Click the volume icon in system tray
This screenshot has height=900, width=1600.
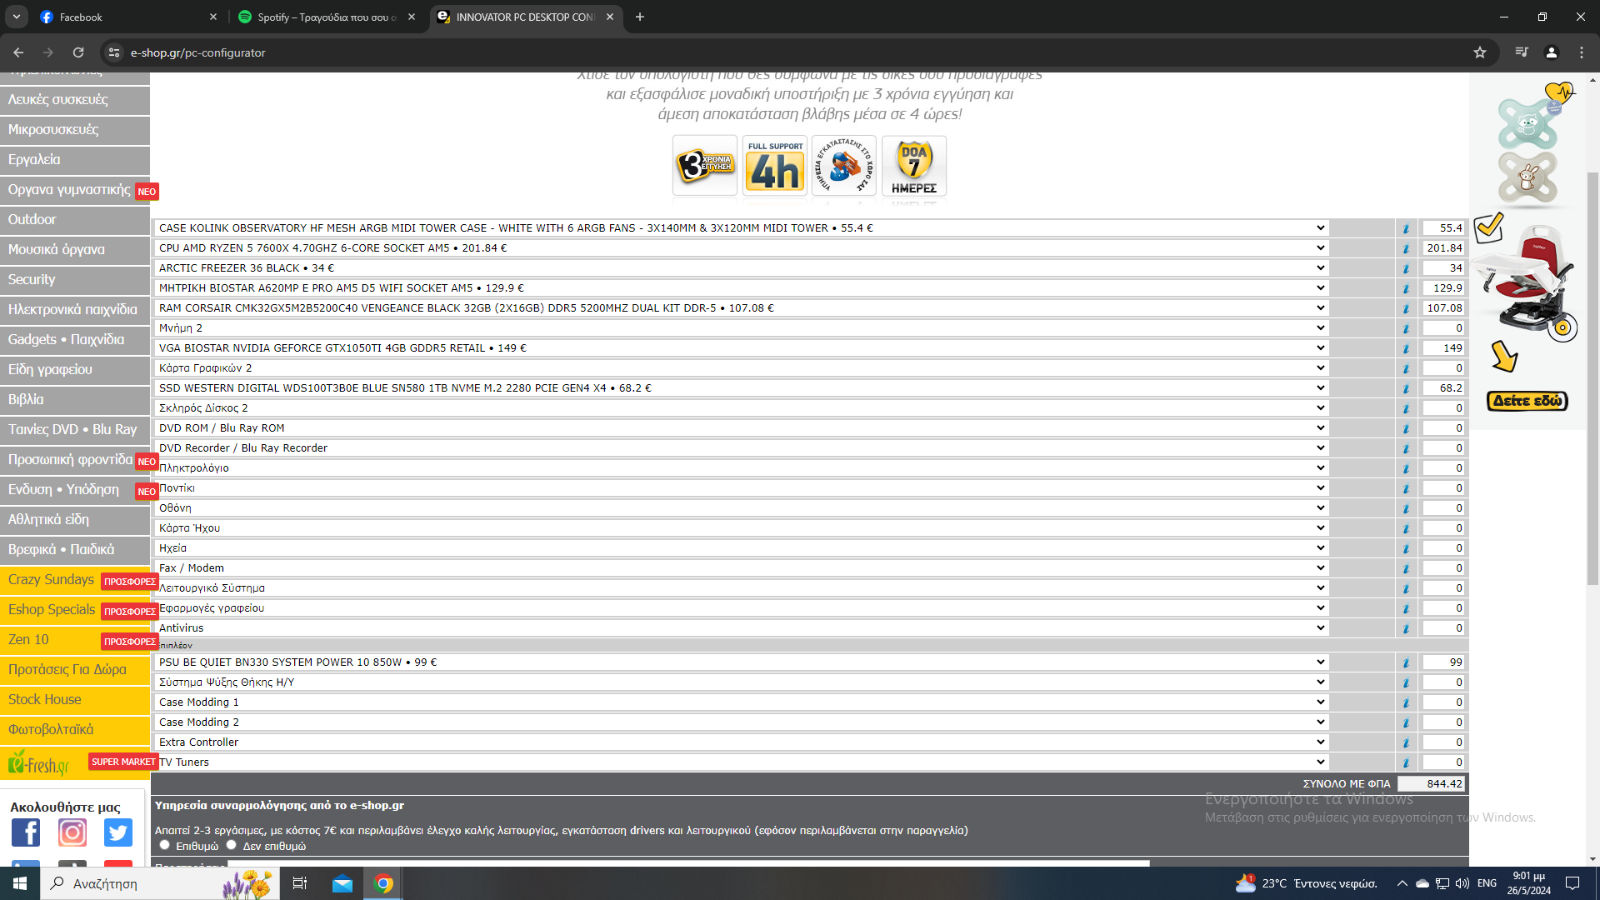[x=1462, y=883]
